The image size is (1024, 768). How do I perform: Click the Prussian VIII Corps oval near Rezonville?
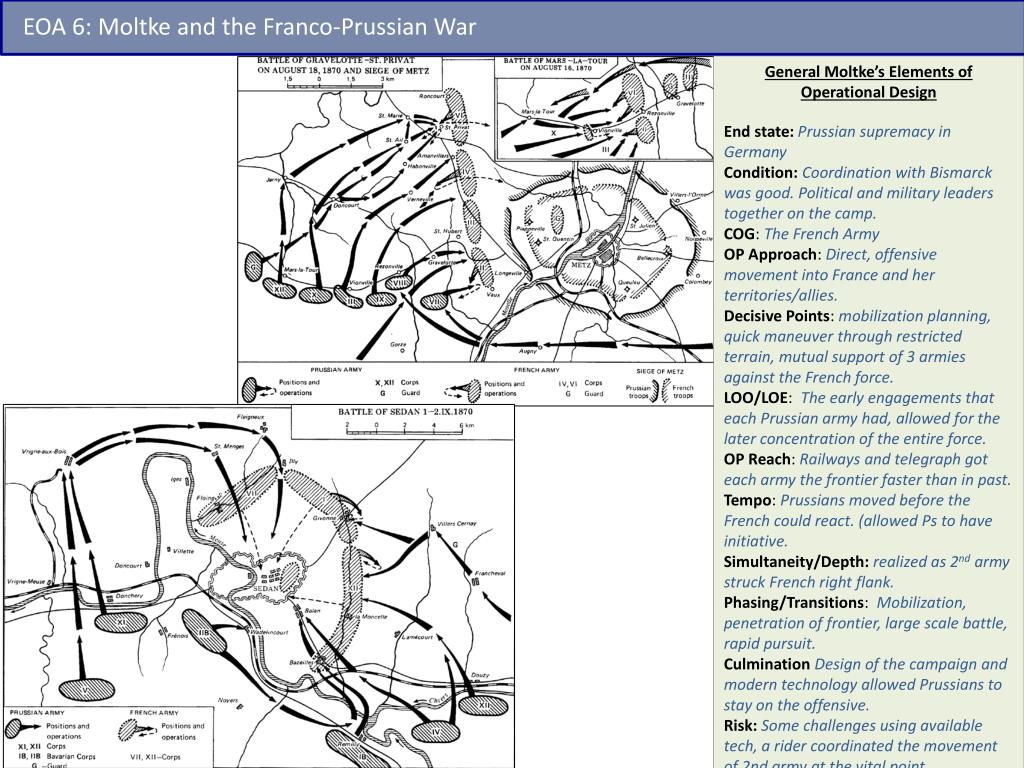tap(398, 283)
